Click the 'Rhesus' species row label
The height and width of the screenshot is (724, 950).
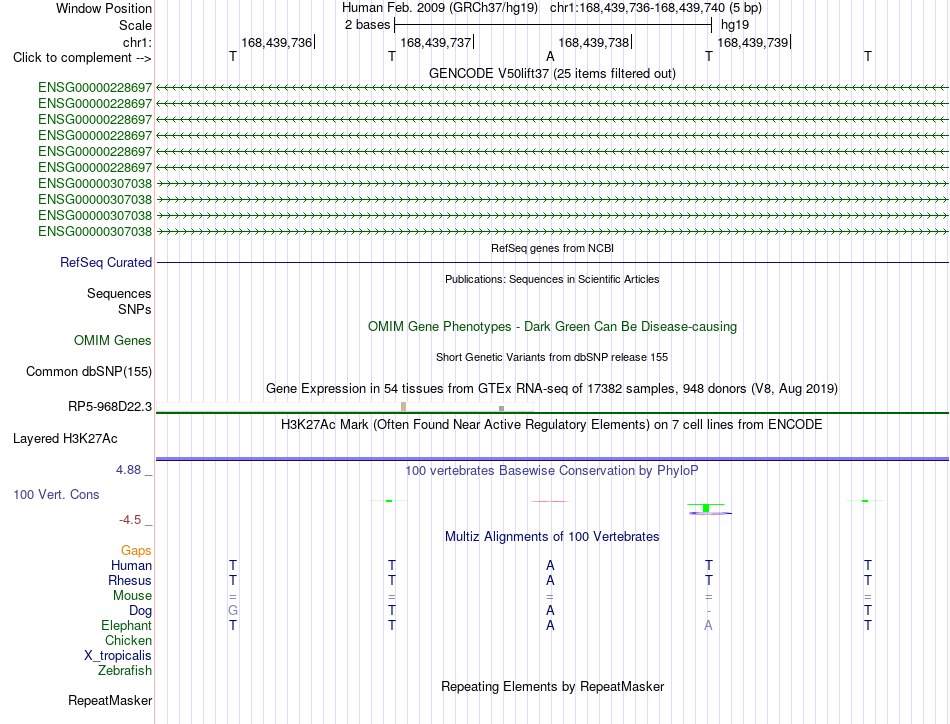click(x=130, y=580)
